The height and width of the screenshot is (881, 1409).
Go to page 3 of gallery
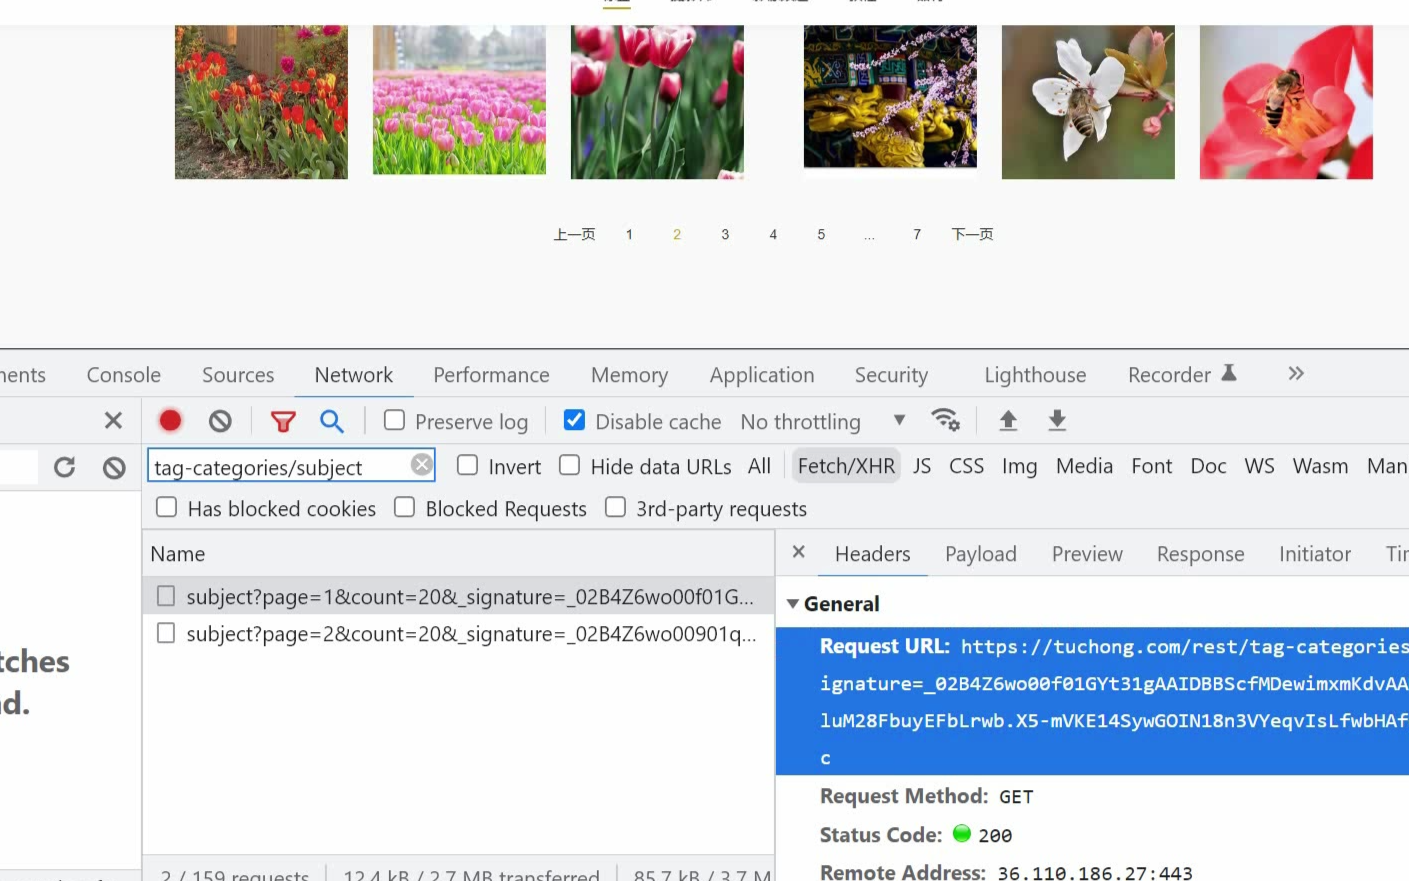[725, 235]
